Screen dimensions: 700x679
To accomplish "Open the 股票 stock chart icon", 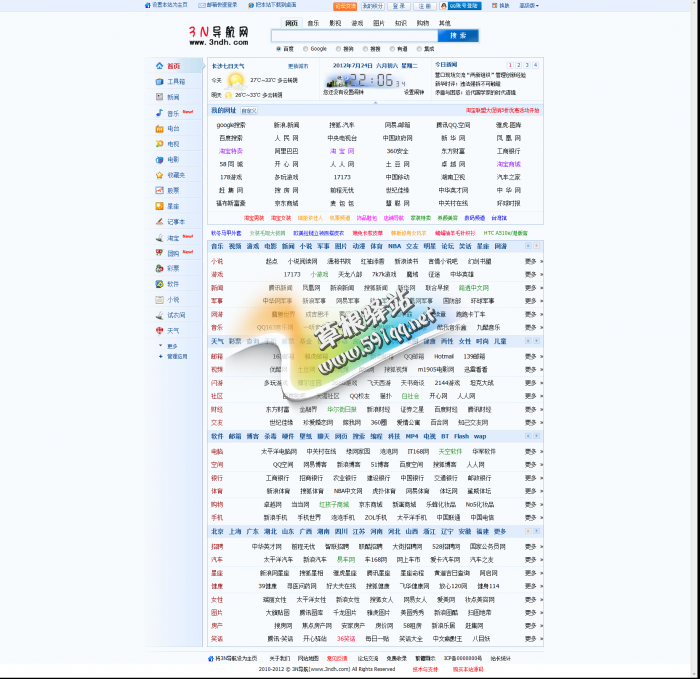I will [159, 190].
